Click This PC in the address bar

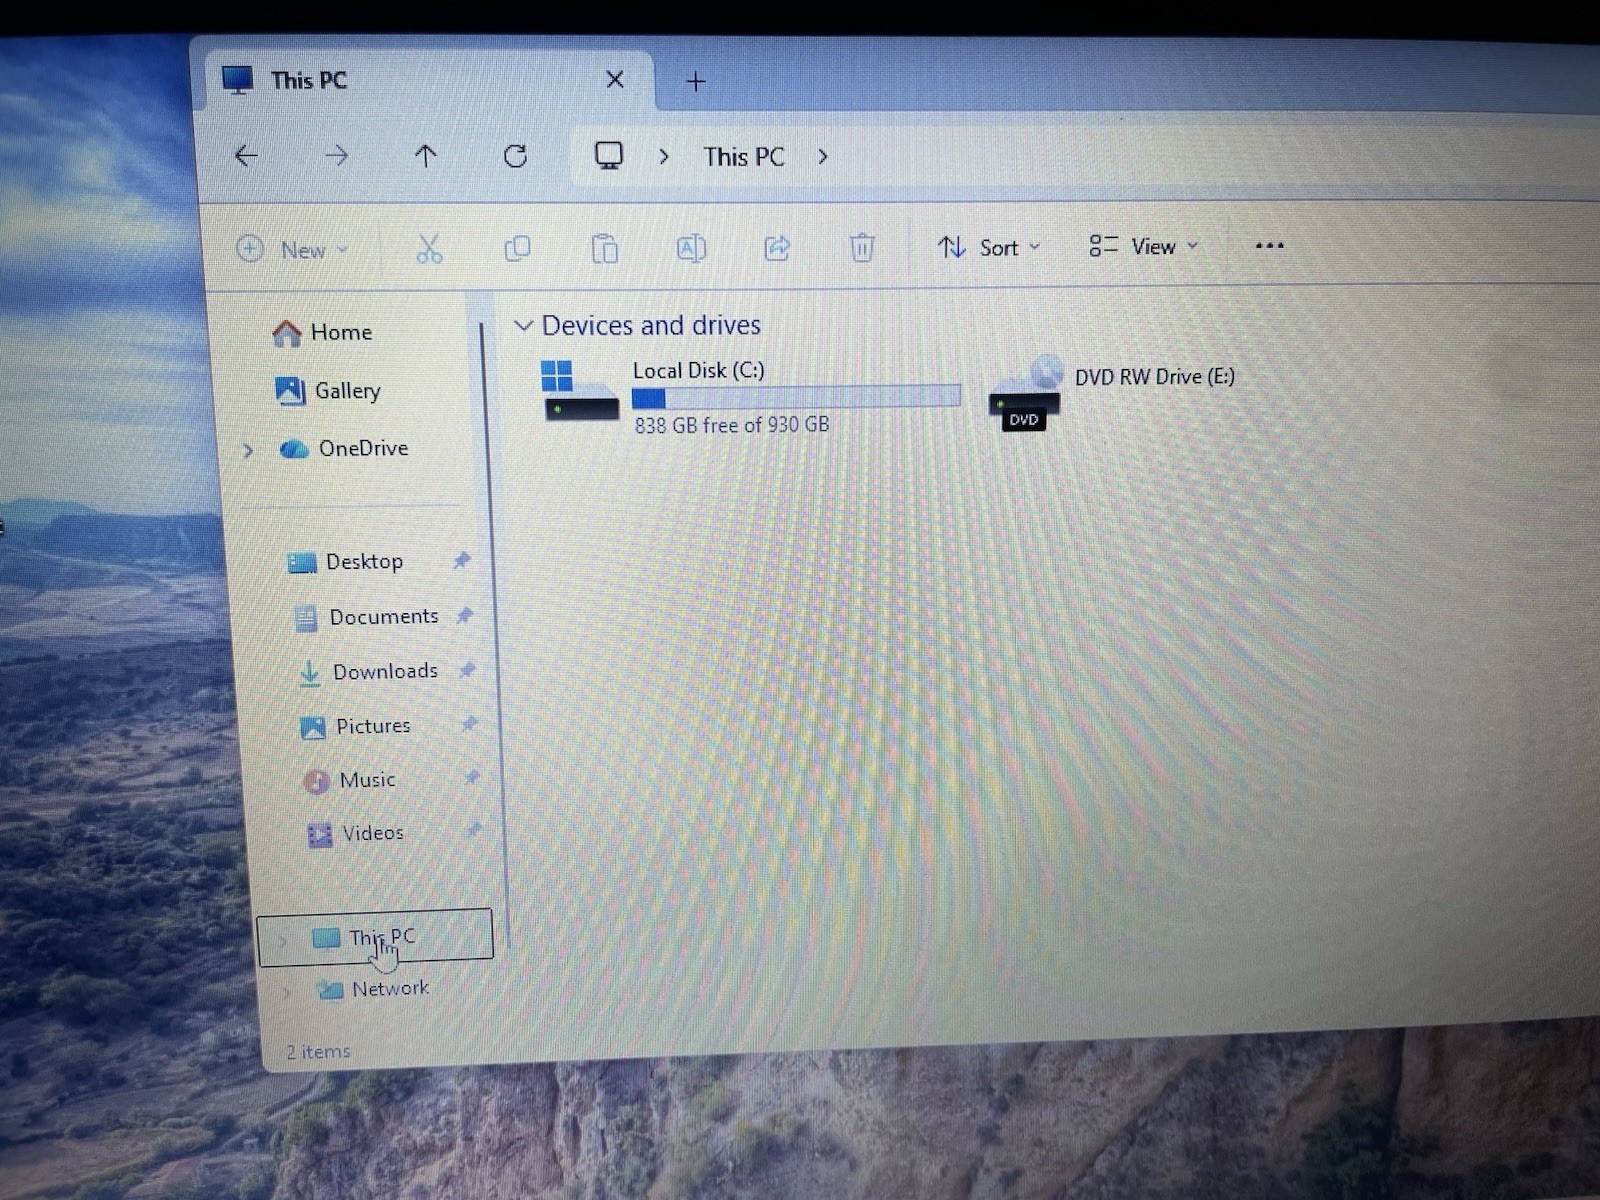(743, 157)
